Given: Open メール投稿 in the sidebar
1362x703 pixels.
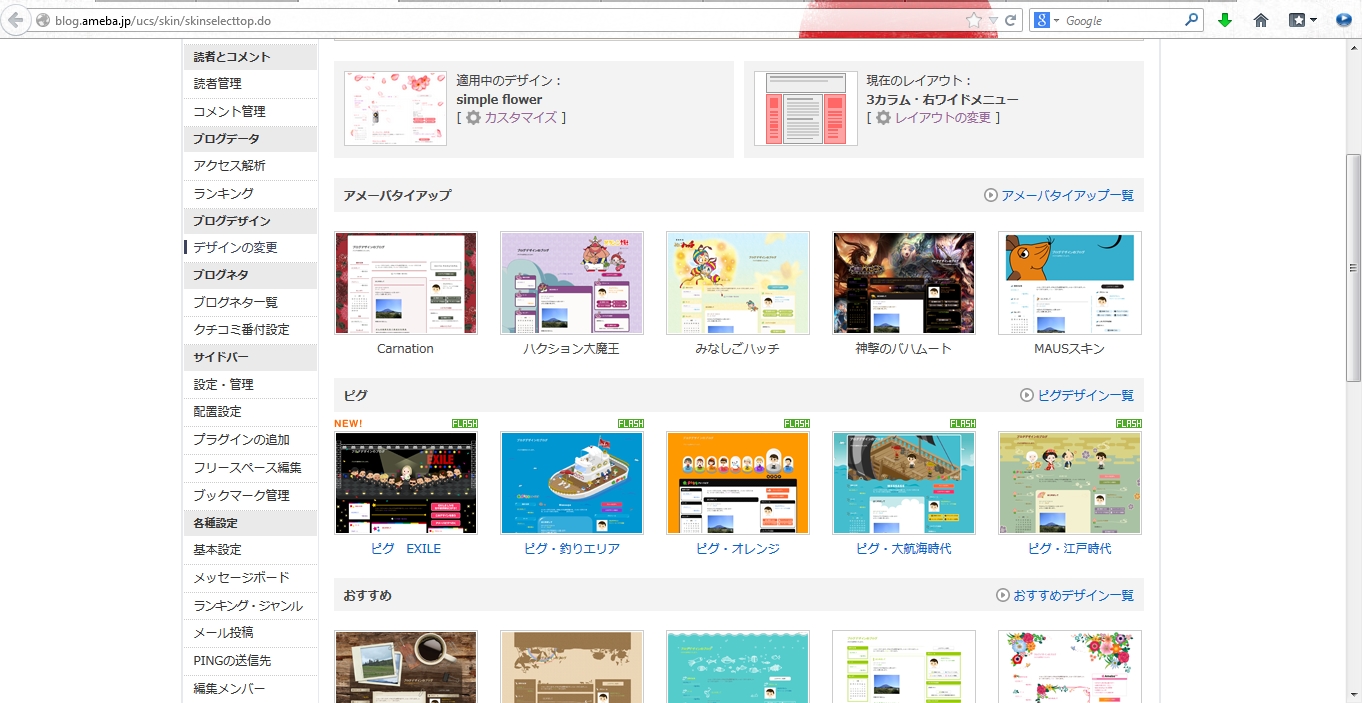Looking at the screenshot, I should click(223, 632).
